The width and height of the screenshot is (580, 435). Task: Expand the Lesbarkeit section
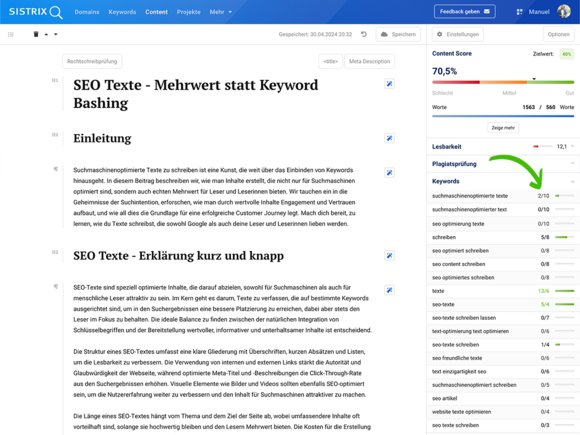click(x=503, y=146)
